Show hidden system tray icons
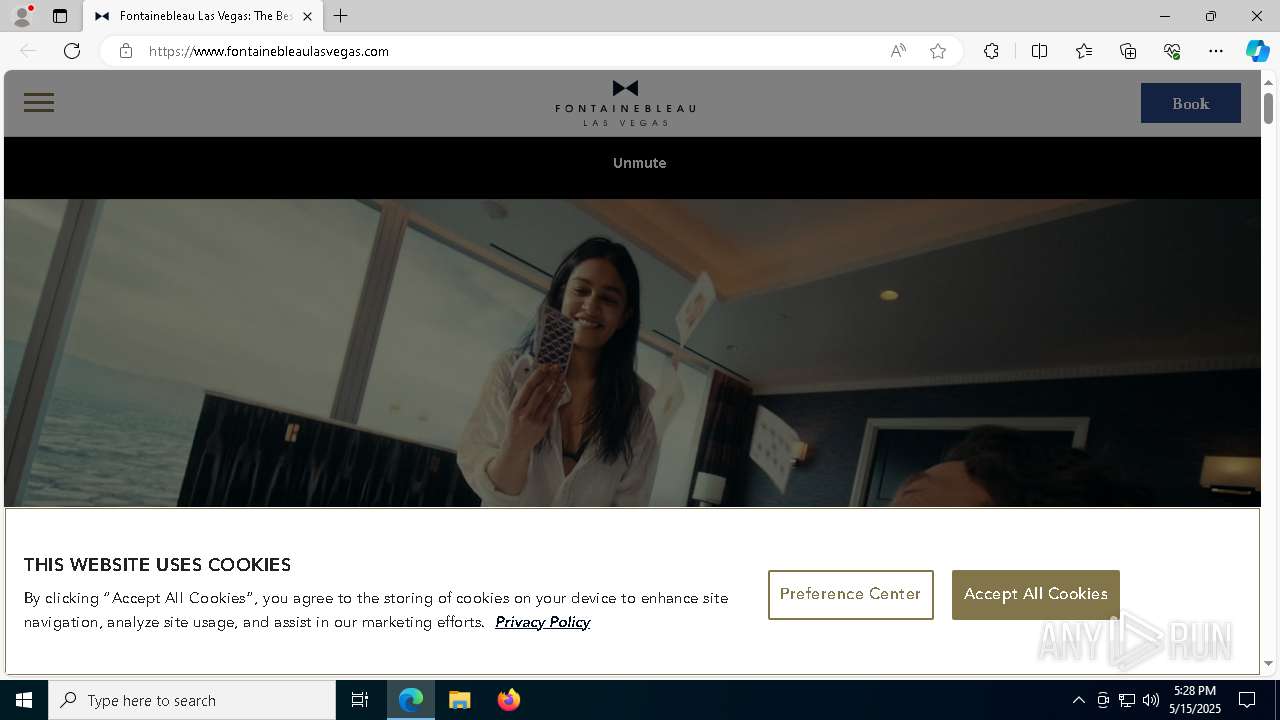 click(1078, 700)
